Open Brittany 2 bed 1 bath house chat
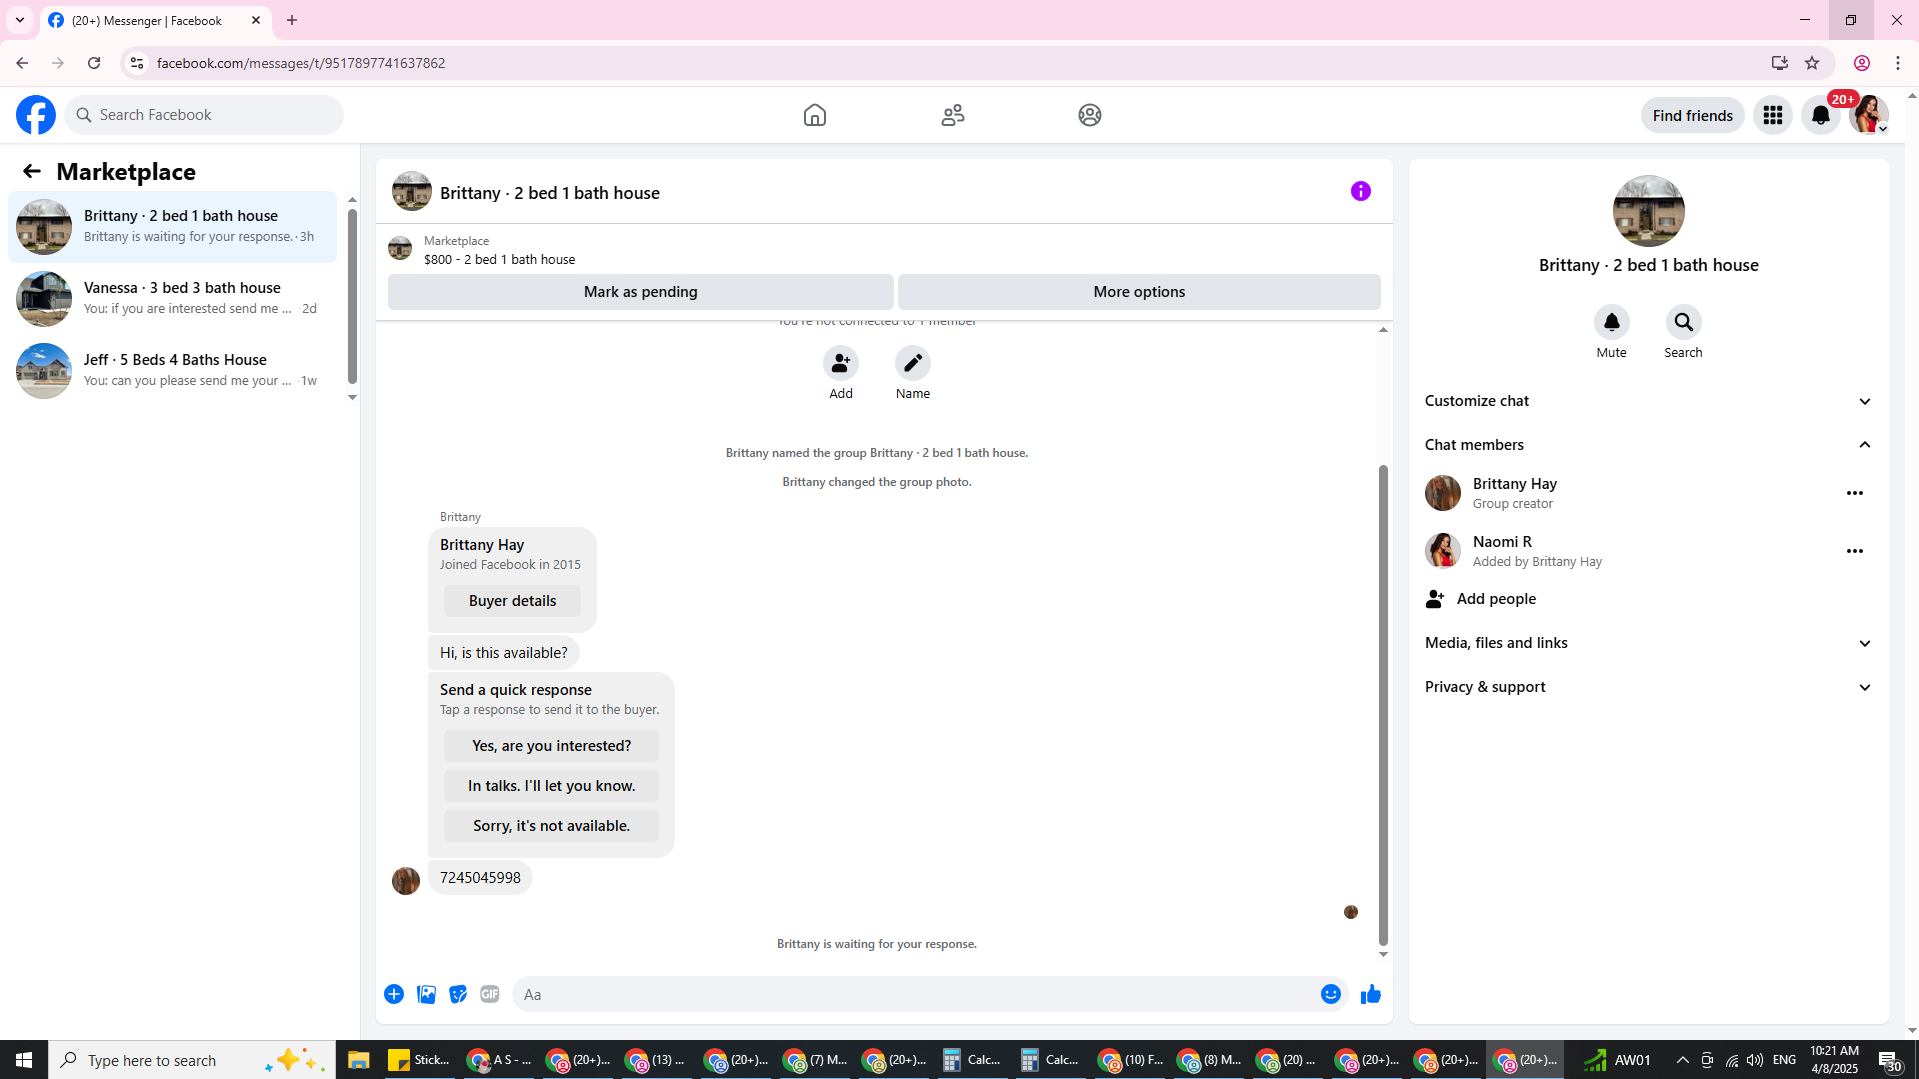This screenshot has height=1079, width=1919. click(x=172, y=227)
